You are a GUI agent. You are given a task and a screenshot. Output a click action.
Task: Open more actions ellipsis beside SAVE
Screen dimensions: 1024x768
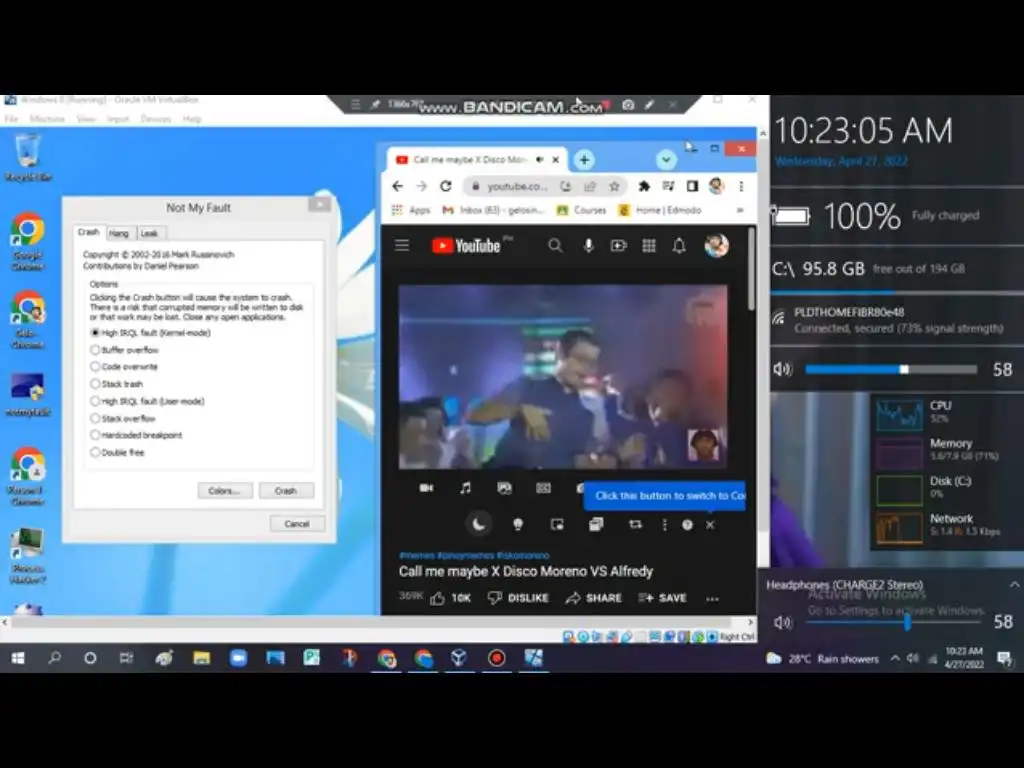pos(712,598)
